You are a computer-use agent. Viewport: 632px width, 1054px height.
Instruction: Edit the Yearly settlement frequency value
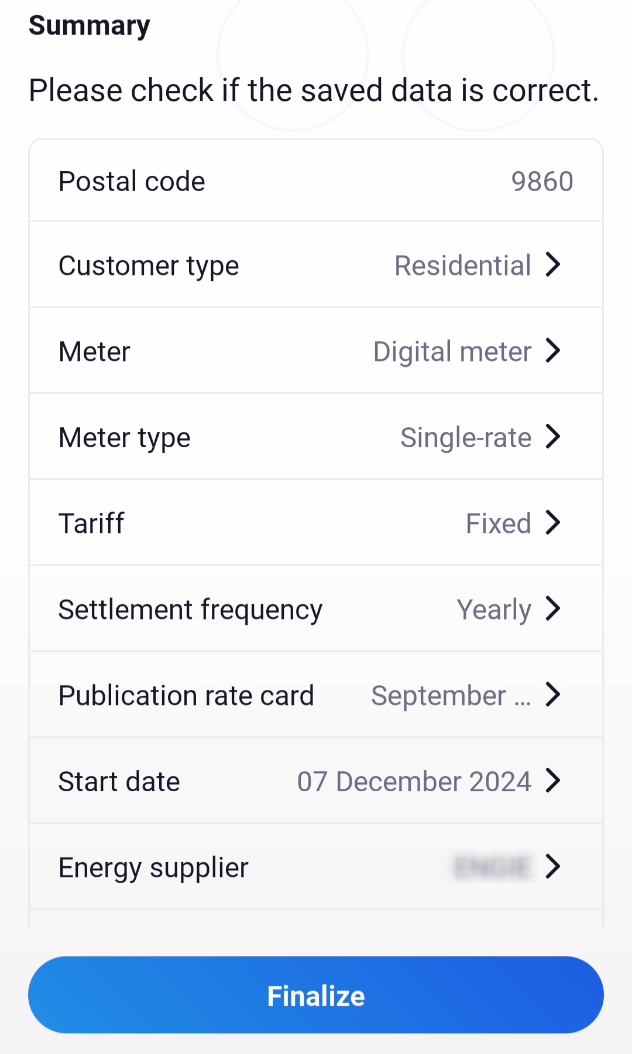[494, 610]
